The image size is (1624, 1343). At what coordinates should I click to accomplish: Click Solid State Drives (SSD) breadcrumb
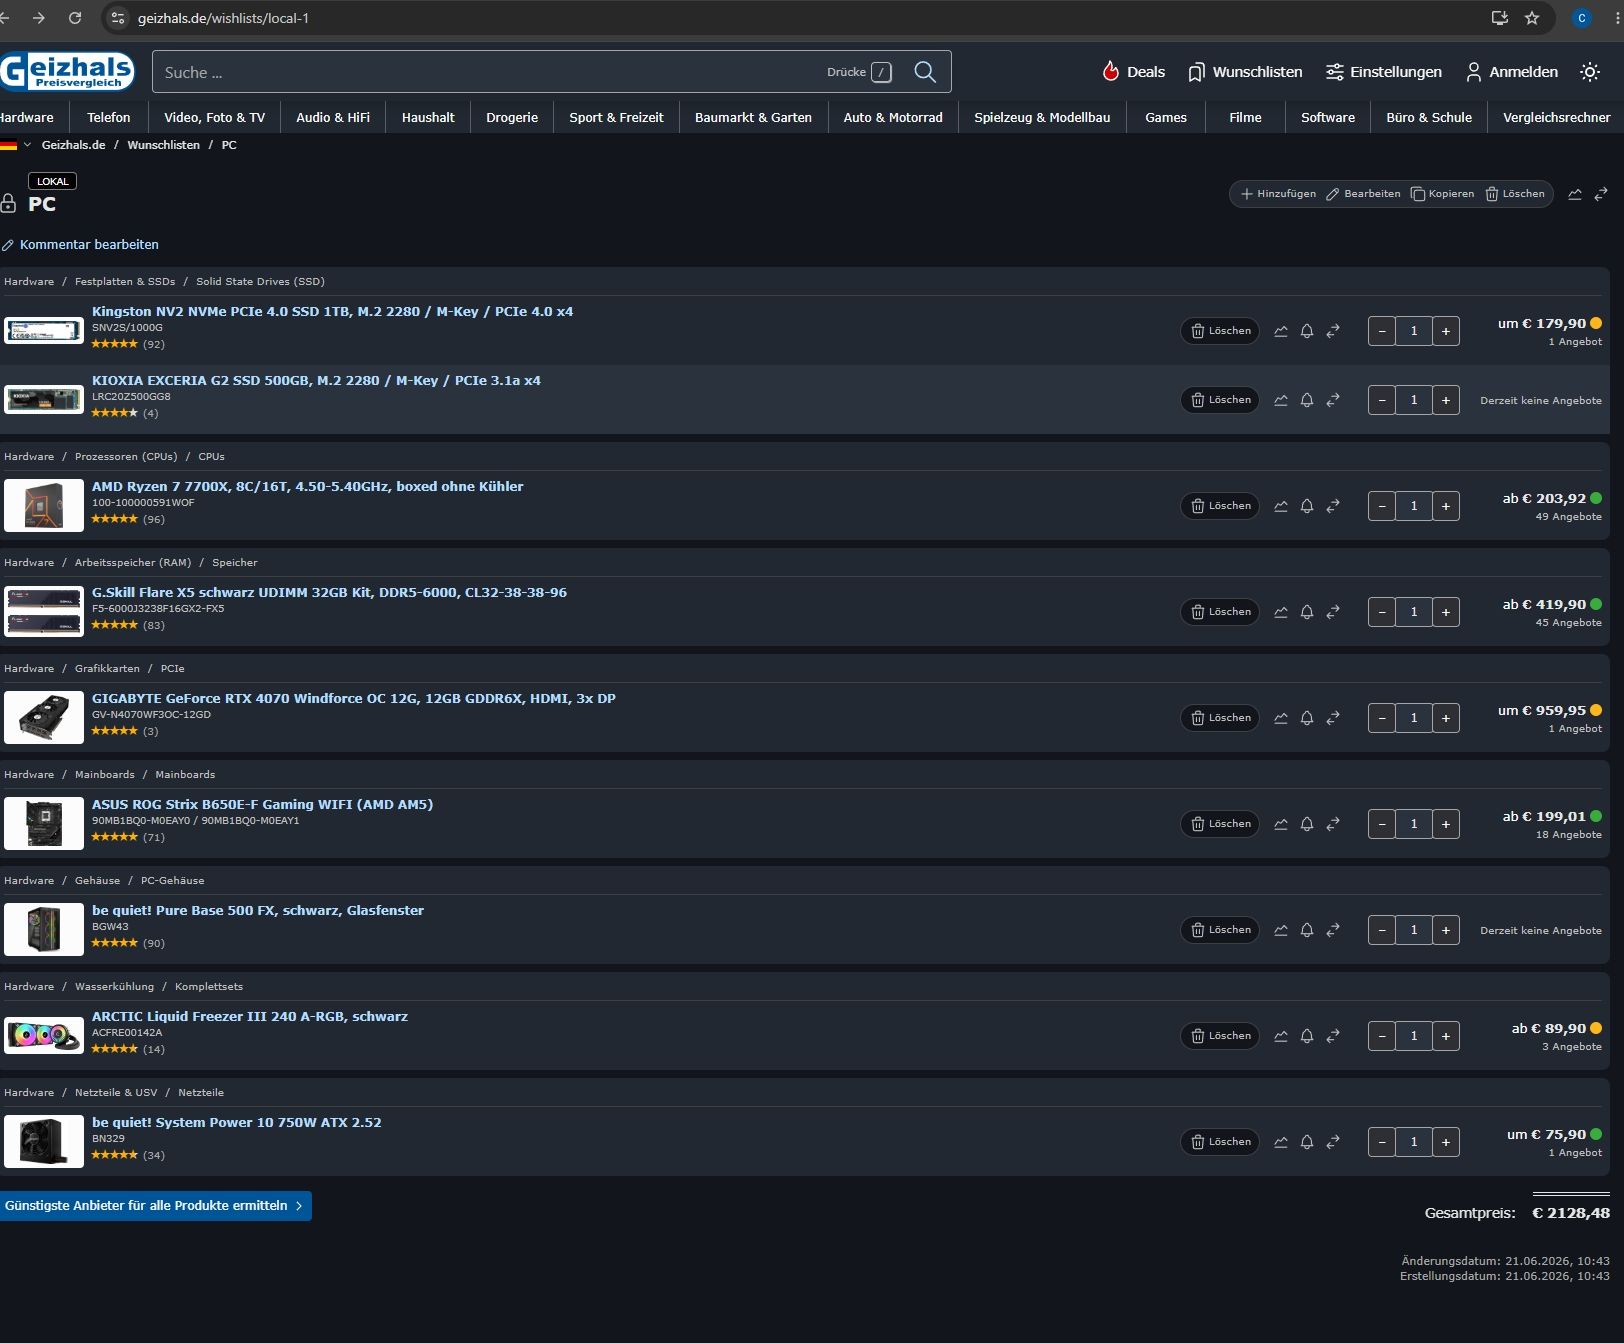(260, 282)
